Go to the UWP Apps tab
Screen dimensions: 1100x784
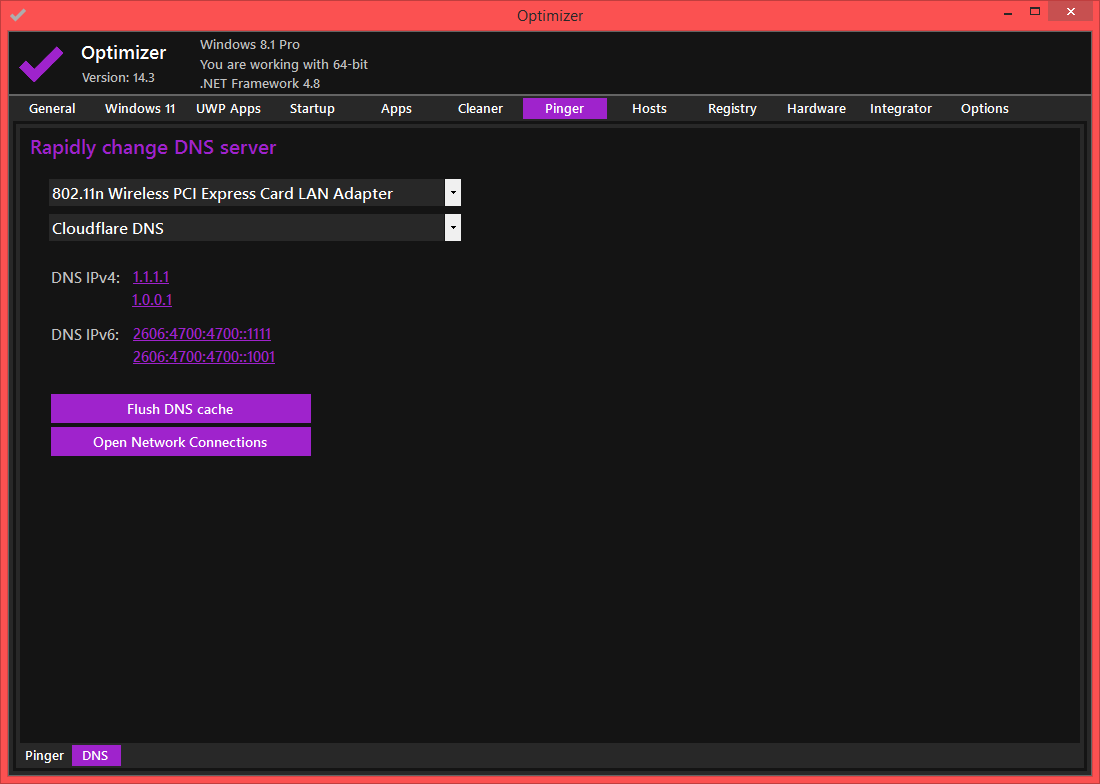[x=228, y=109]
